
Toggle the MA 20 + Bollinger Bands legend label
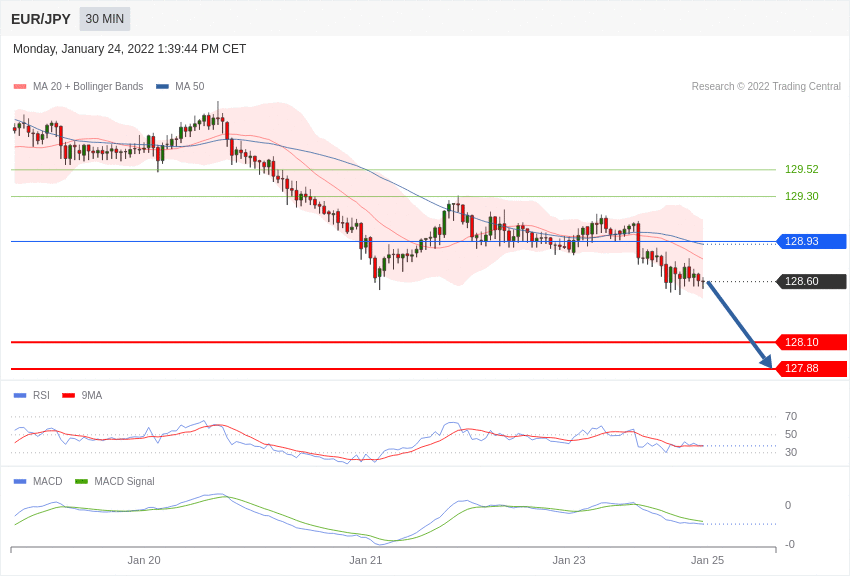pos(88,86)
